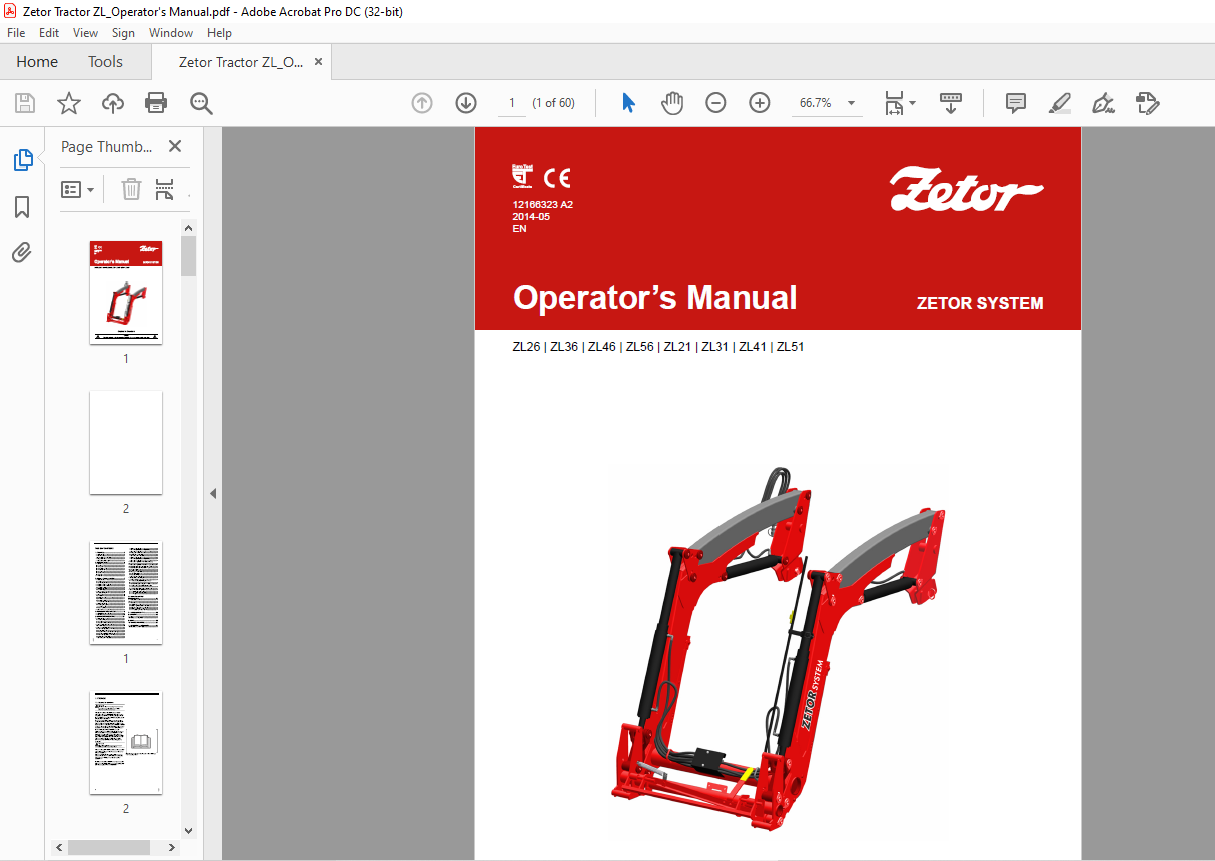Open the Window menu
Viewport: 1215px width, 861px height.
(171, 33)
